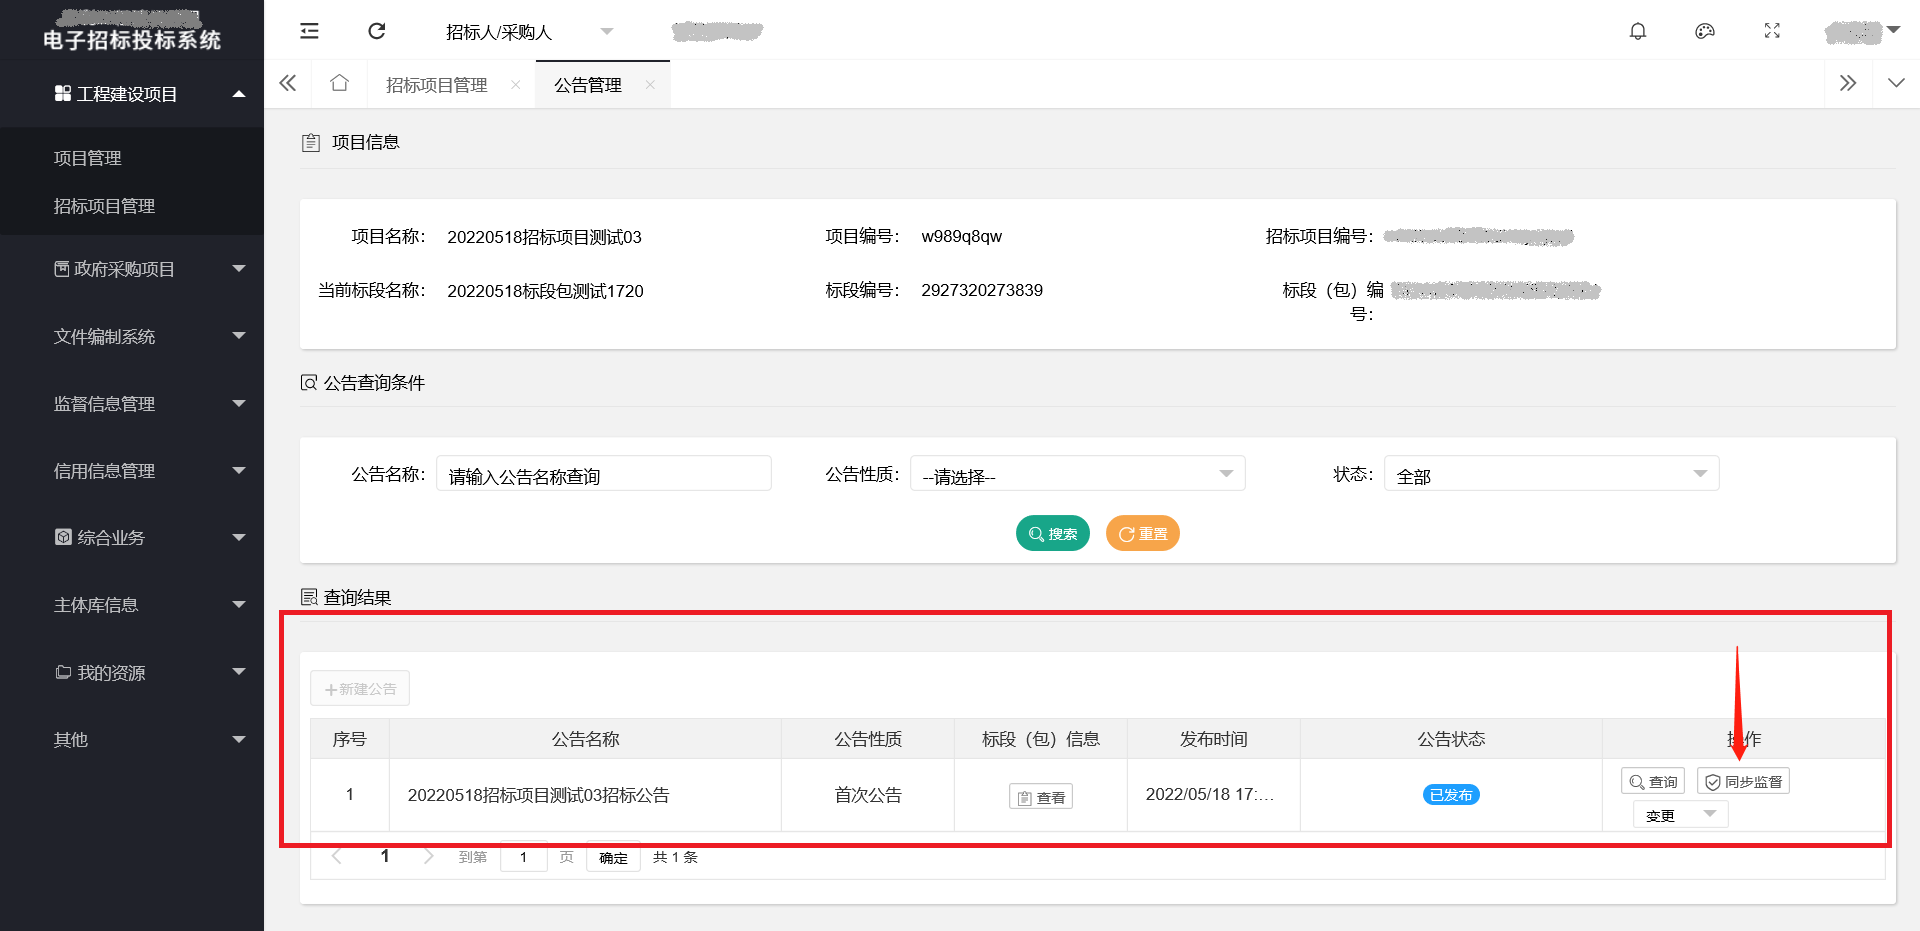Toggle fullscreen mode icon
Viewport: 1920px width, 931px height.
click(x=1772, y=31)
